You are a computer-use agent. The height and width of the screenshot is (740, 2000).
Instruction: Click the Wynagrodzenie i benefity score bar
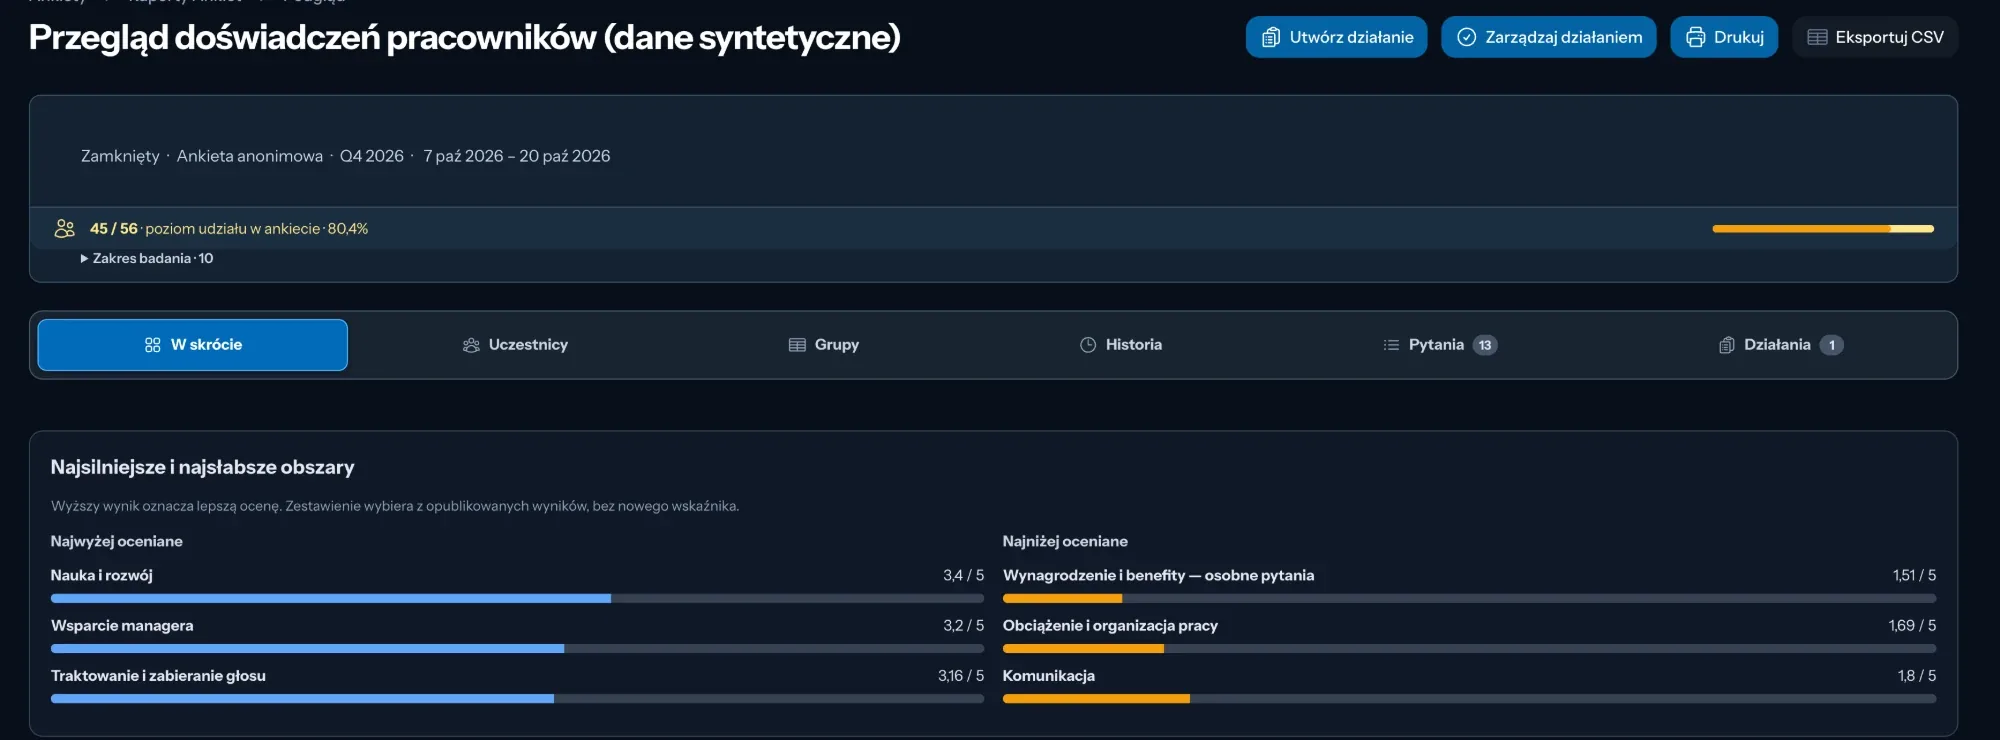click(1469, 598)
